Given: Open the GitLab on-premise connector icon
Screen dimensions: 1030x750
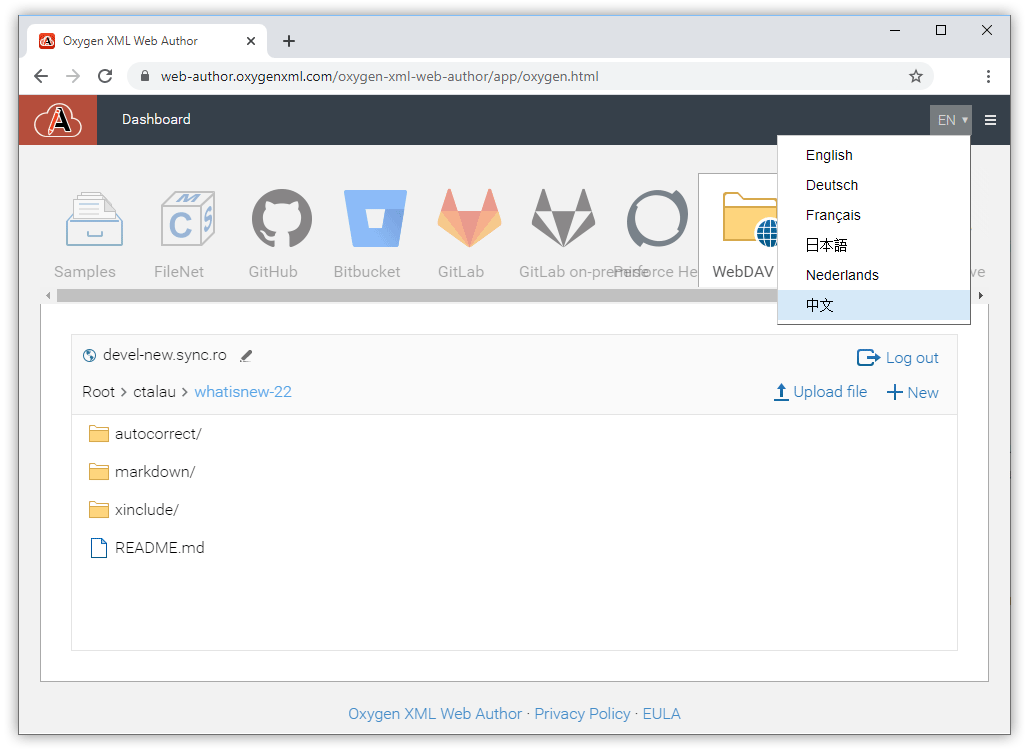Looking at the screenshot, I should pyautogui.click(x=563, y=218).
